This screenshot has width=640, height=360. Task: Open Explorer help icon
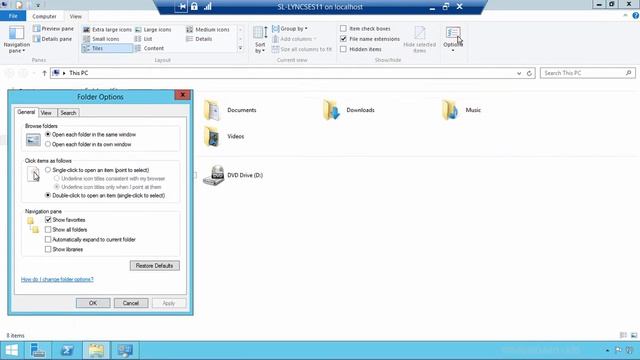click(636, 16)
